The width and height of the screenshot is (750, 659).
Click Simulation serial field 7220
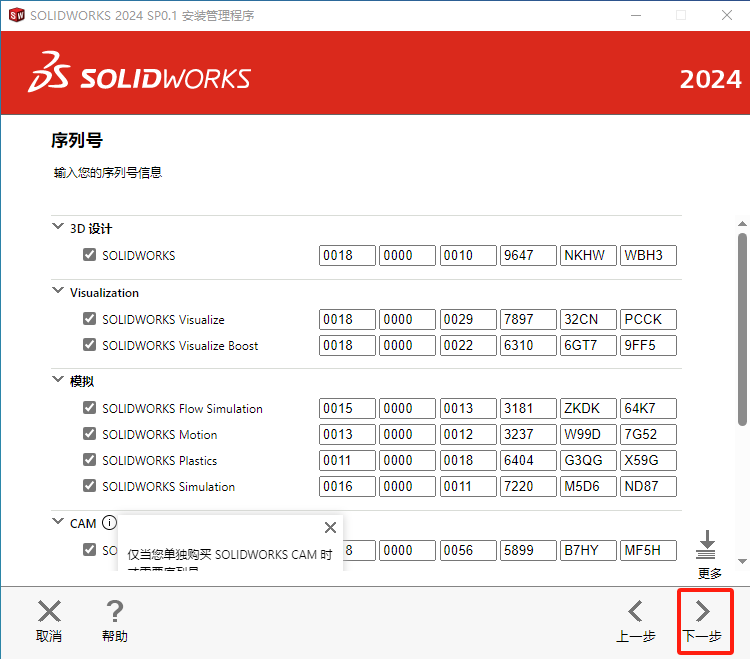pos(528,486)
